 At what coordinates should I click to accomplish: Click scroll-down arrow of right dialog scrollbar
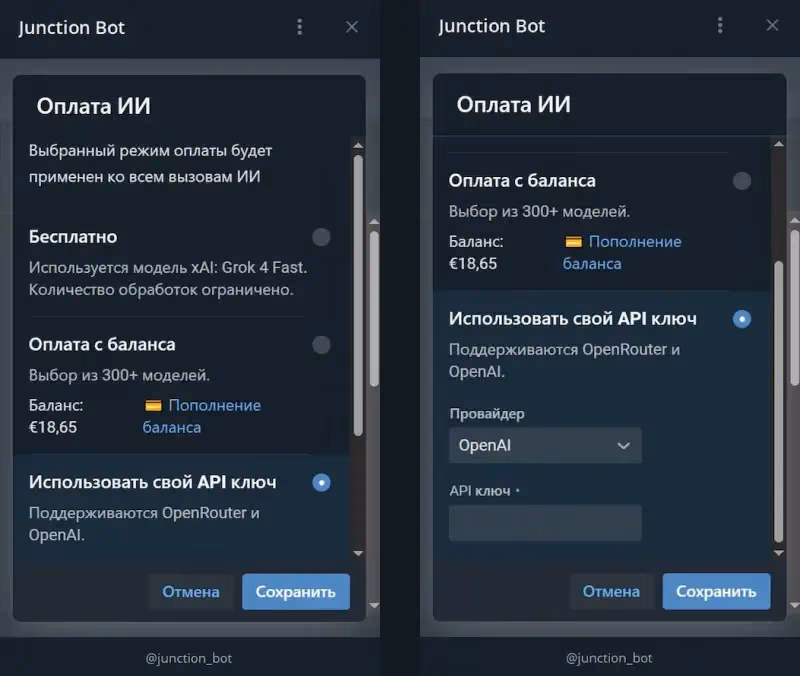pyautogui.click(x=779, y=553)
